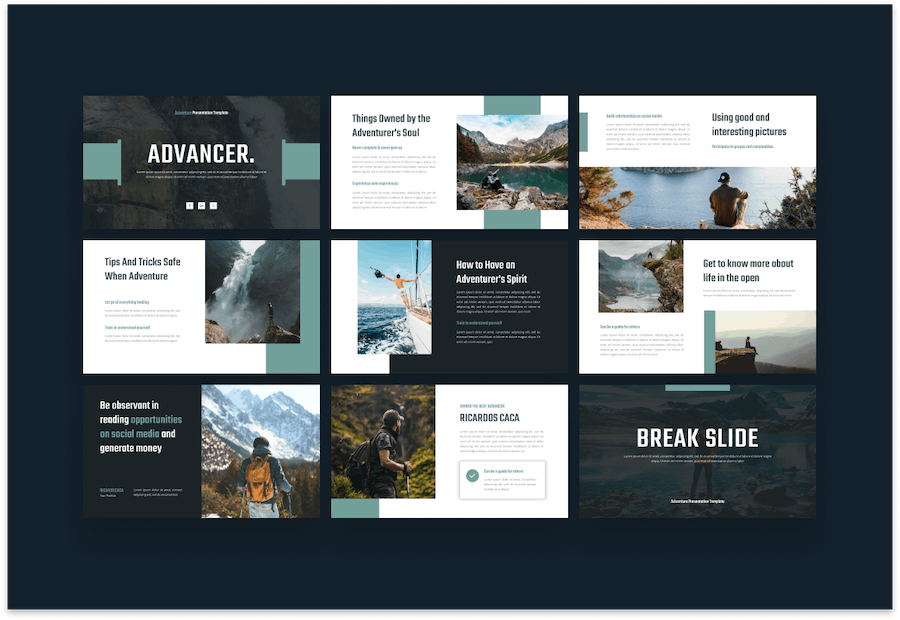Click the LinkedIn icon on the ADVANCER slide

[201, 206]
